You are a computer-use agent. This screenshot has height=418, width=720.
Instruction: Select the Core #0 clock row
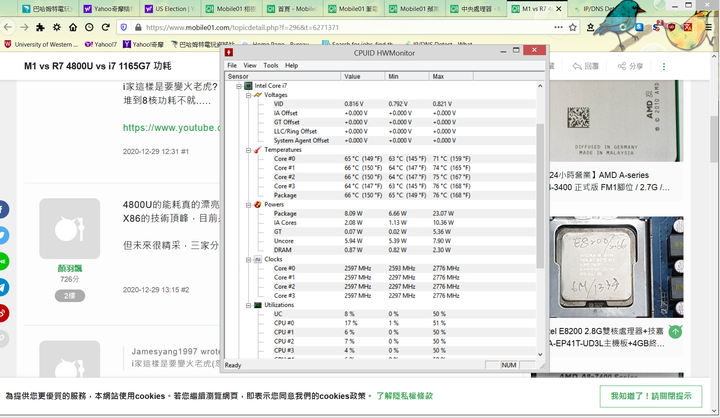point(381,268)
